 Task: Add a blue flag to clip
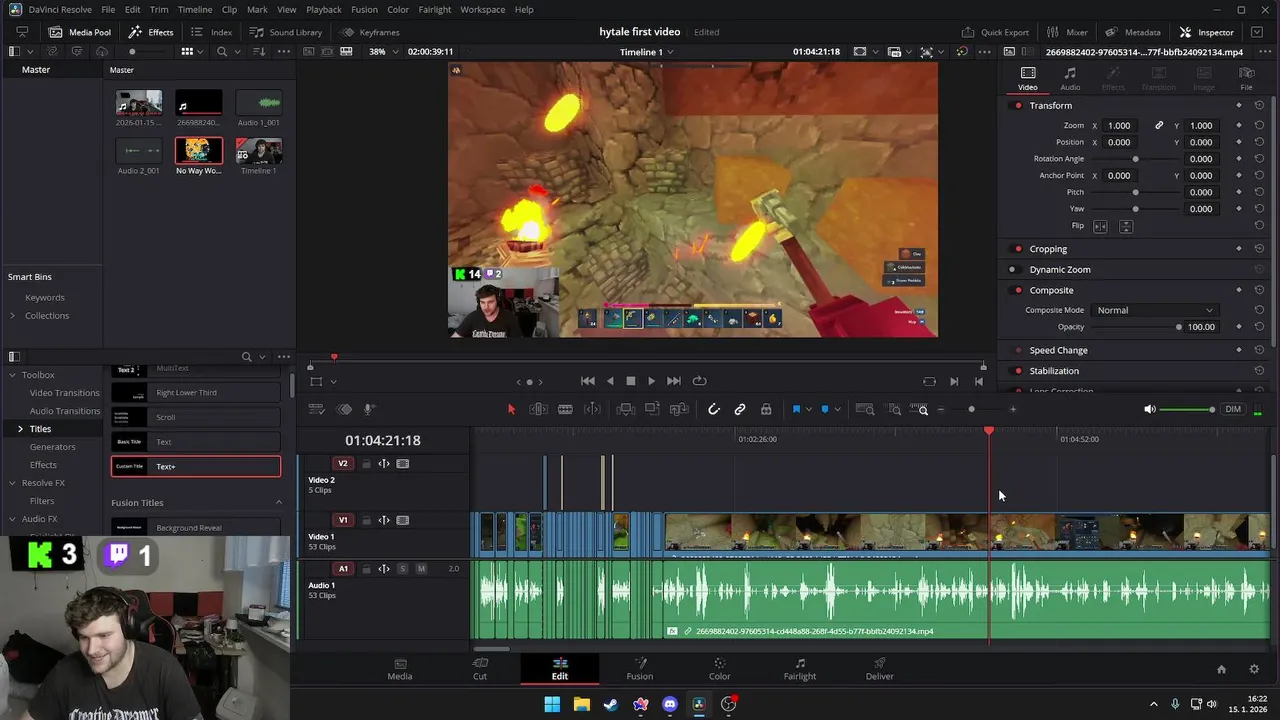(x=796, y=409)
